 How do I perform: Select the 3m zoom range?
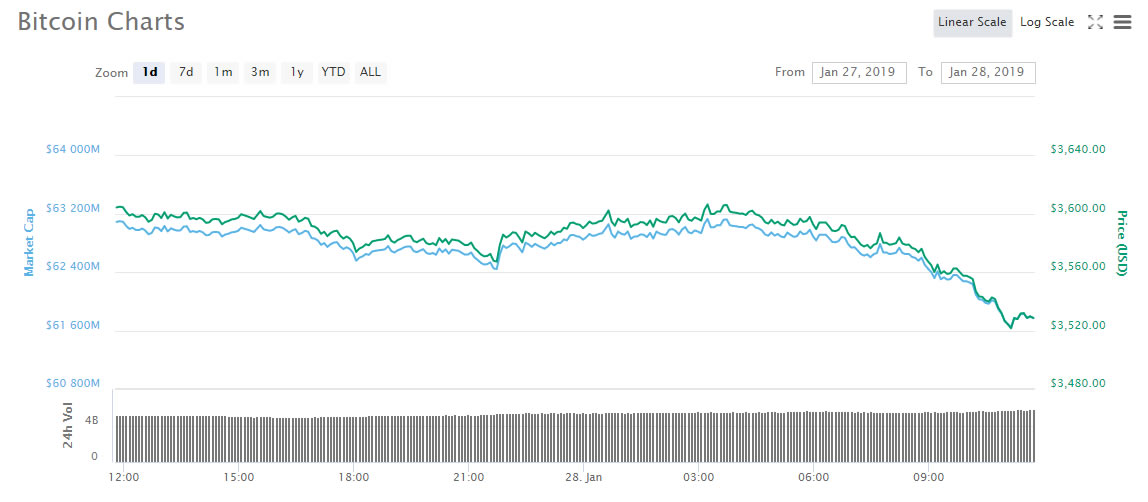(260, 72)
